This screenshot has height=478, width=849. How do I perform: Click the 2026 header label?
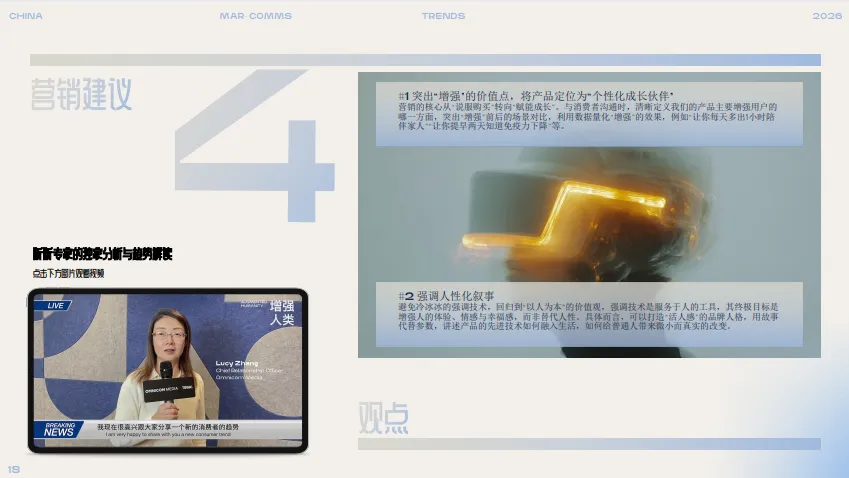click(827, 16)
